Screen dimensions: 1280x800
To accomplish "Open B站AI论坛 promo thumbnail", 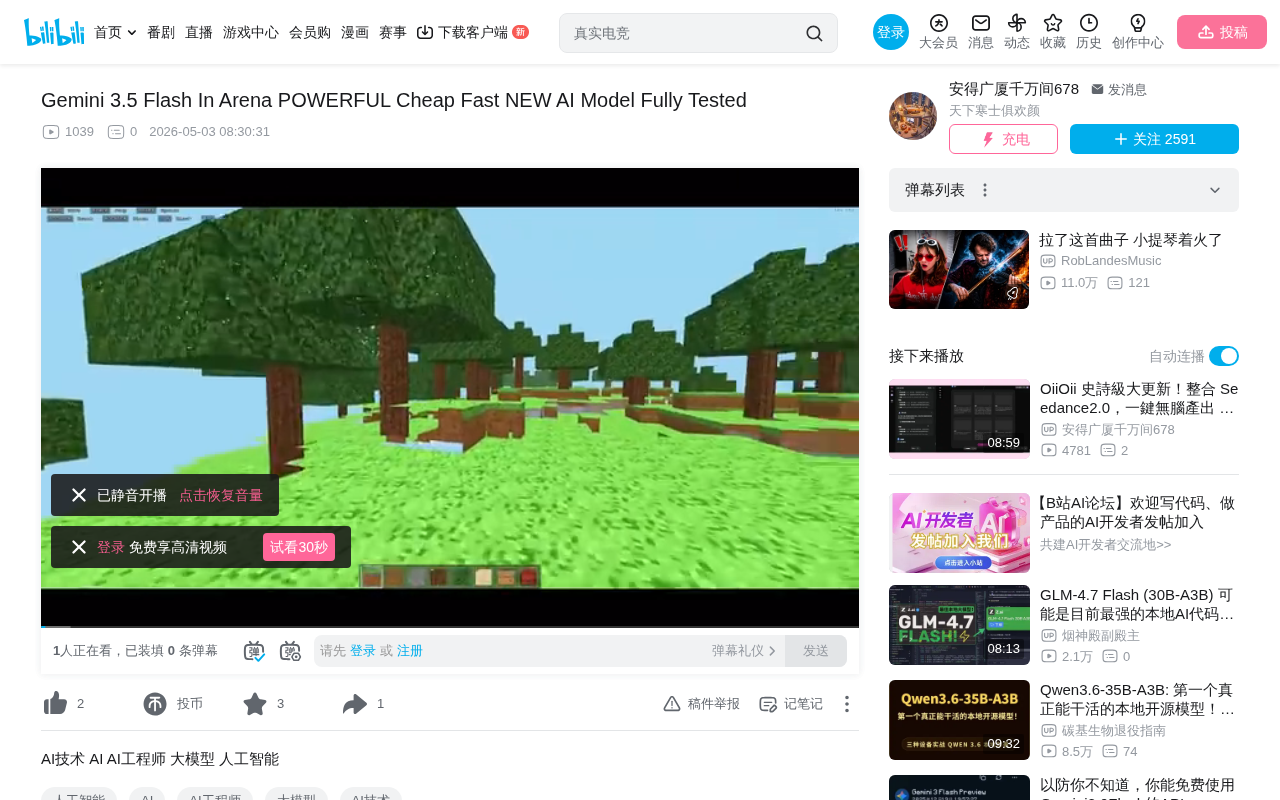I will pyautogui.click(x=959, y=533).
